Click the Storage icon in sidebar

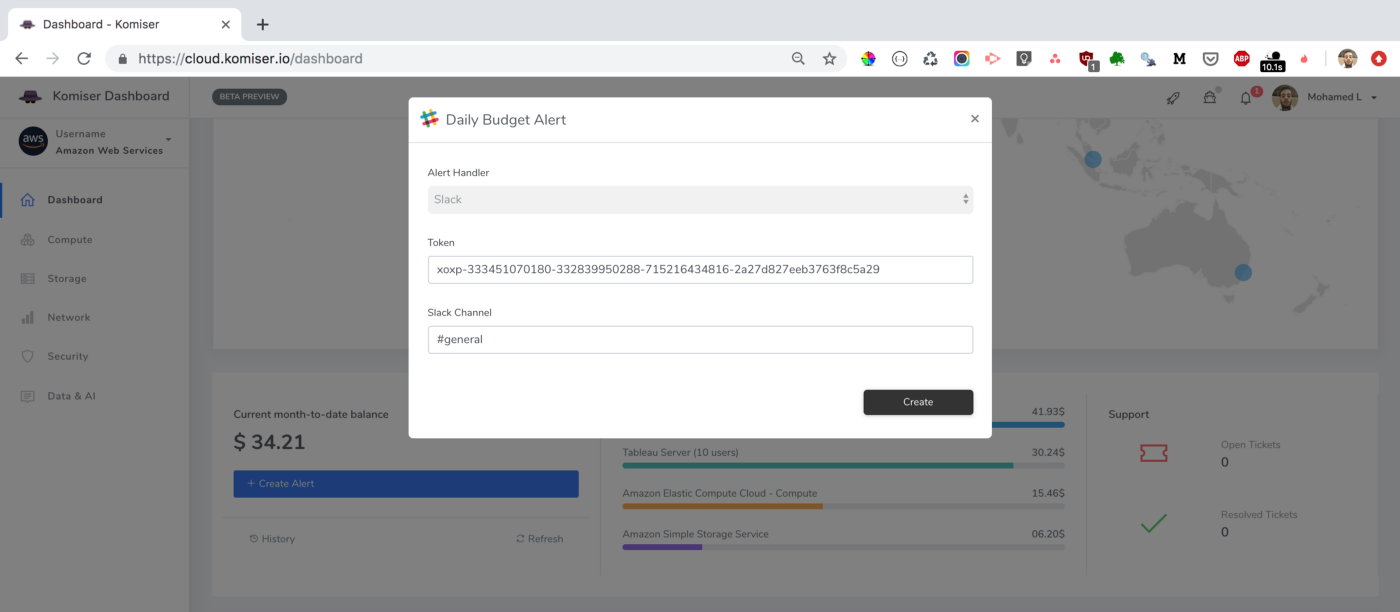click(x=28, y=278)
